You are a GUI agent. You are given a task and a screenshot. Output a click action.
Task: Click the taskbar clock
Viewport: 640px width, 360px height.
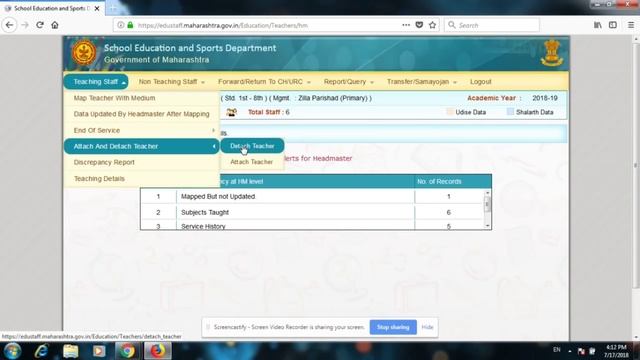point(616,351)
